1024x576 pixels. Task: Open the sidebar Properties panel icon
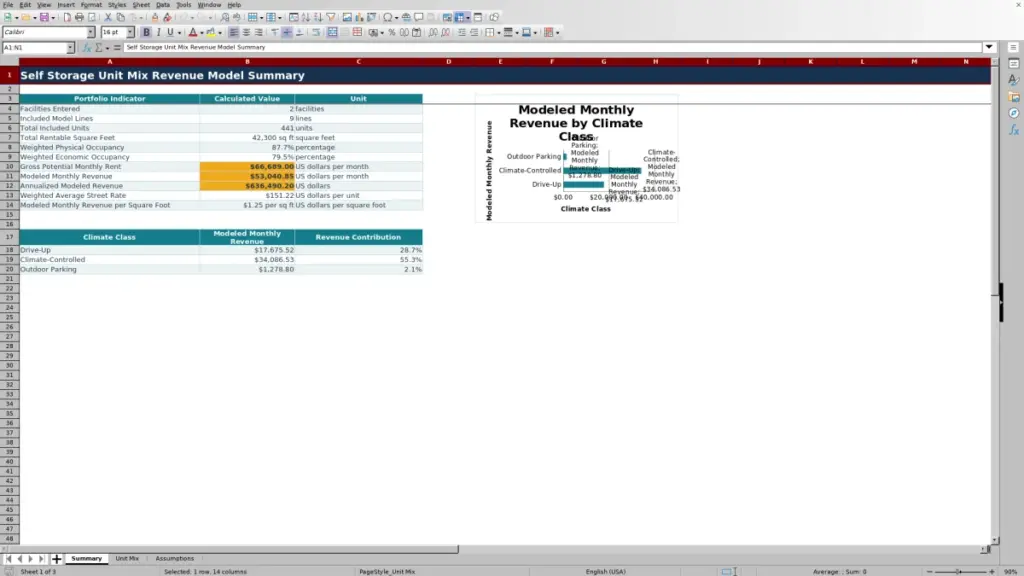pyautogui.click(x=1014, y=63)
